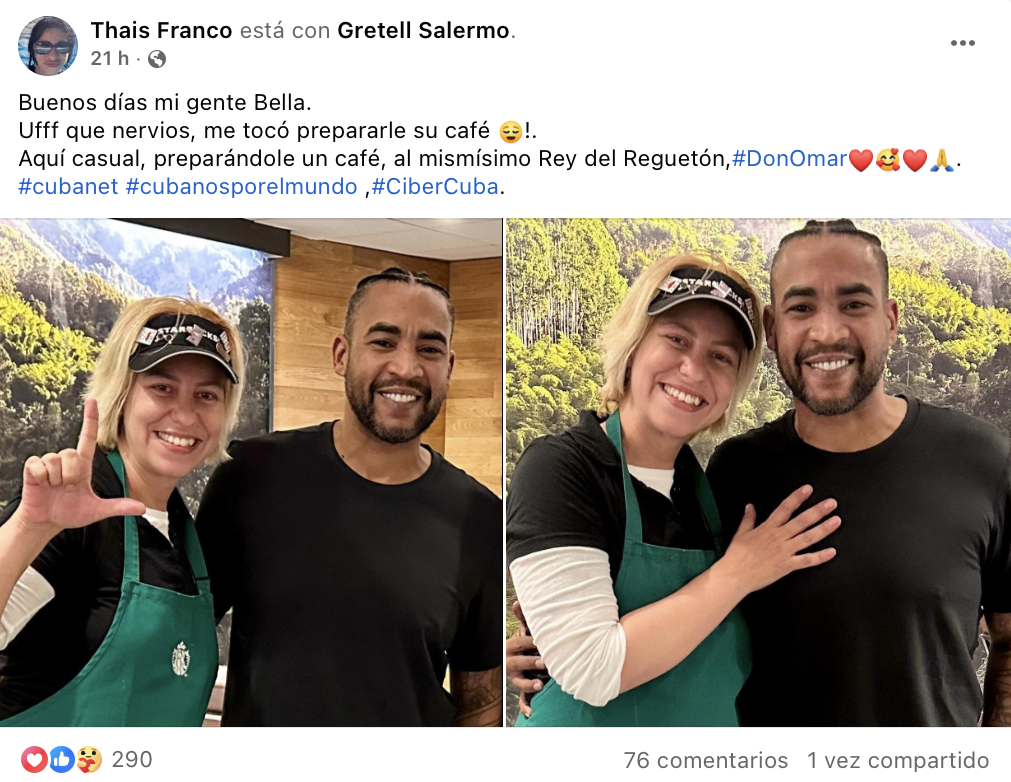This screenshot has width=1011, height=782.
Task: Click the 1 vez compartido count
Action: (x=898, y=760)
